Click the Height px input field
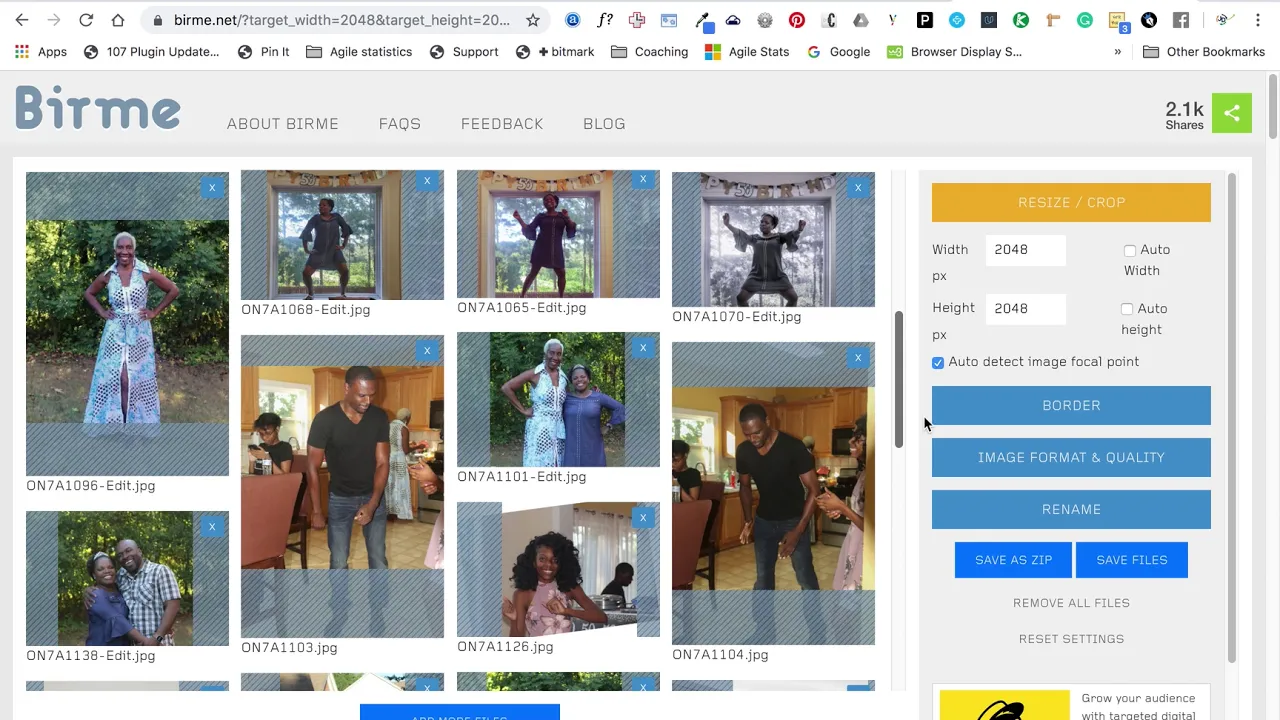 (1026, 309)
